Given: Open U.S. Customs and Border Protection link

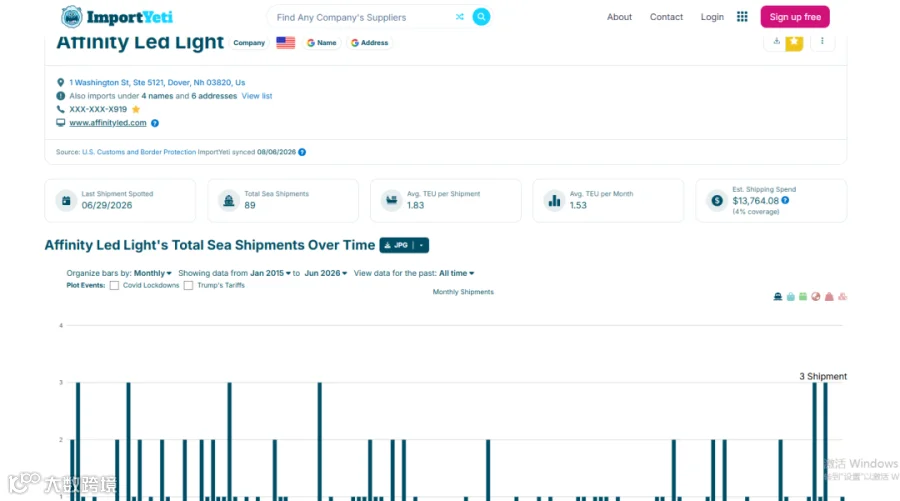Looking at the screenshot, I should coord(139,152).
